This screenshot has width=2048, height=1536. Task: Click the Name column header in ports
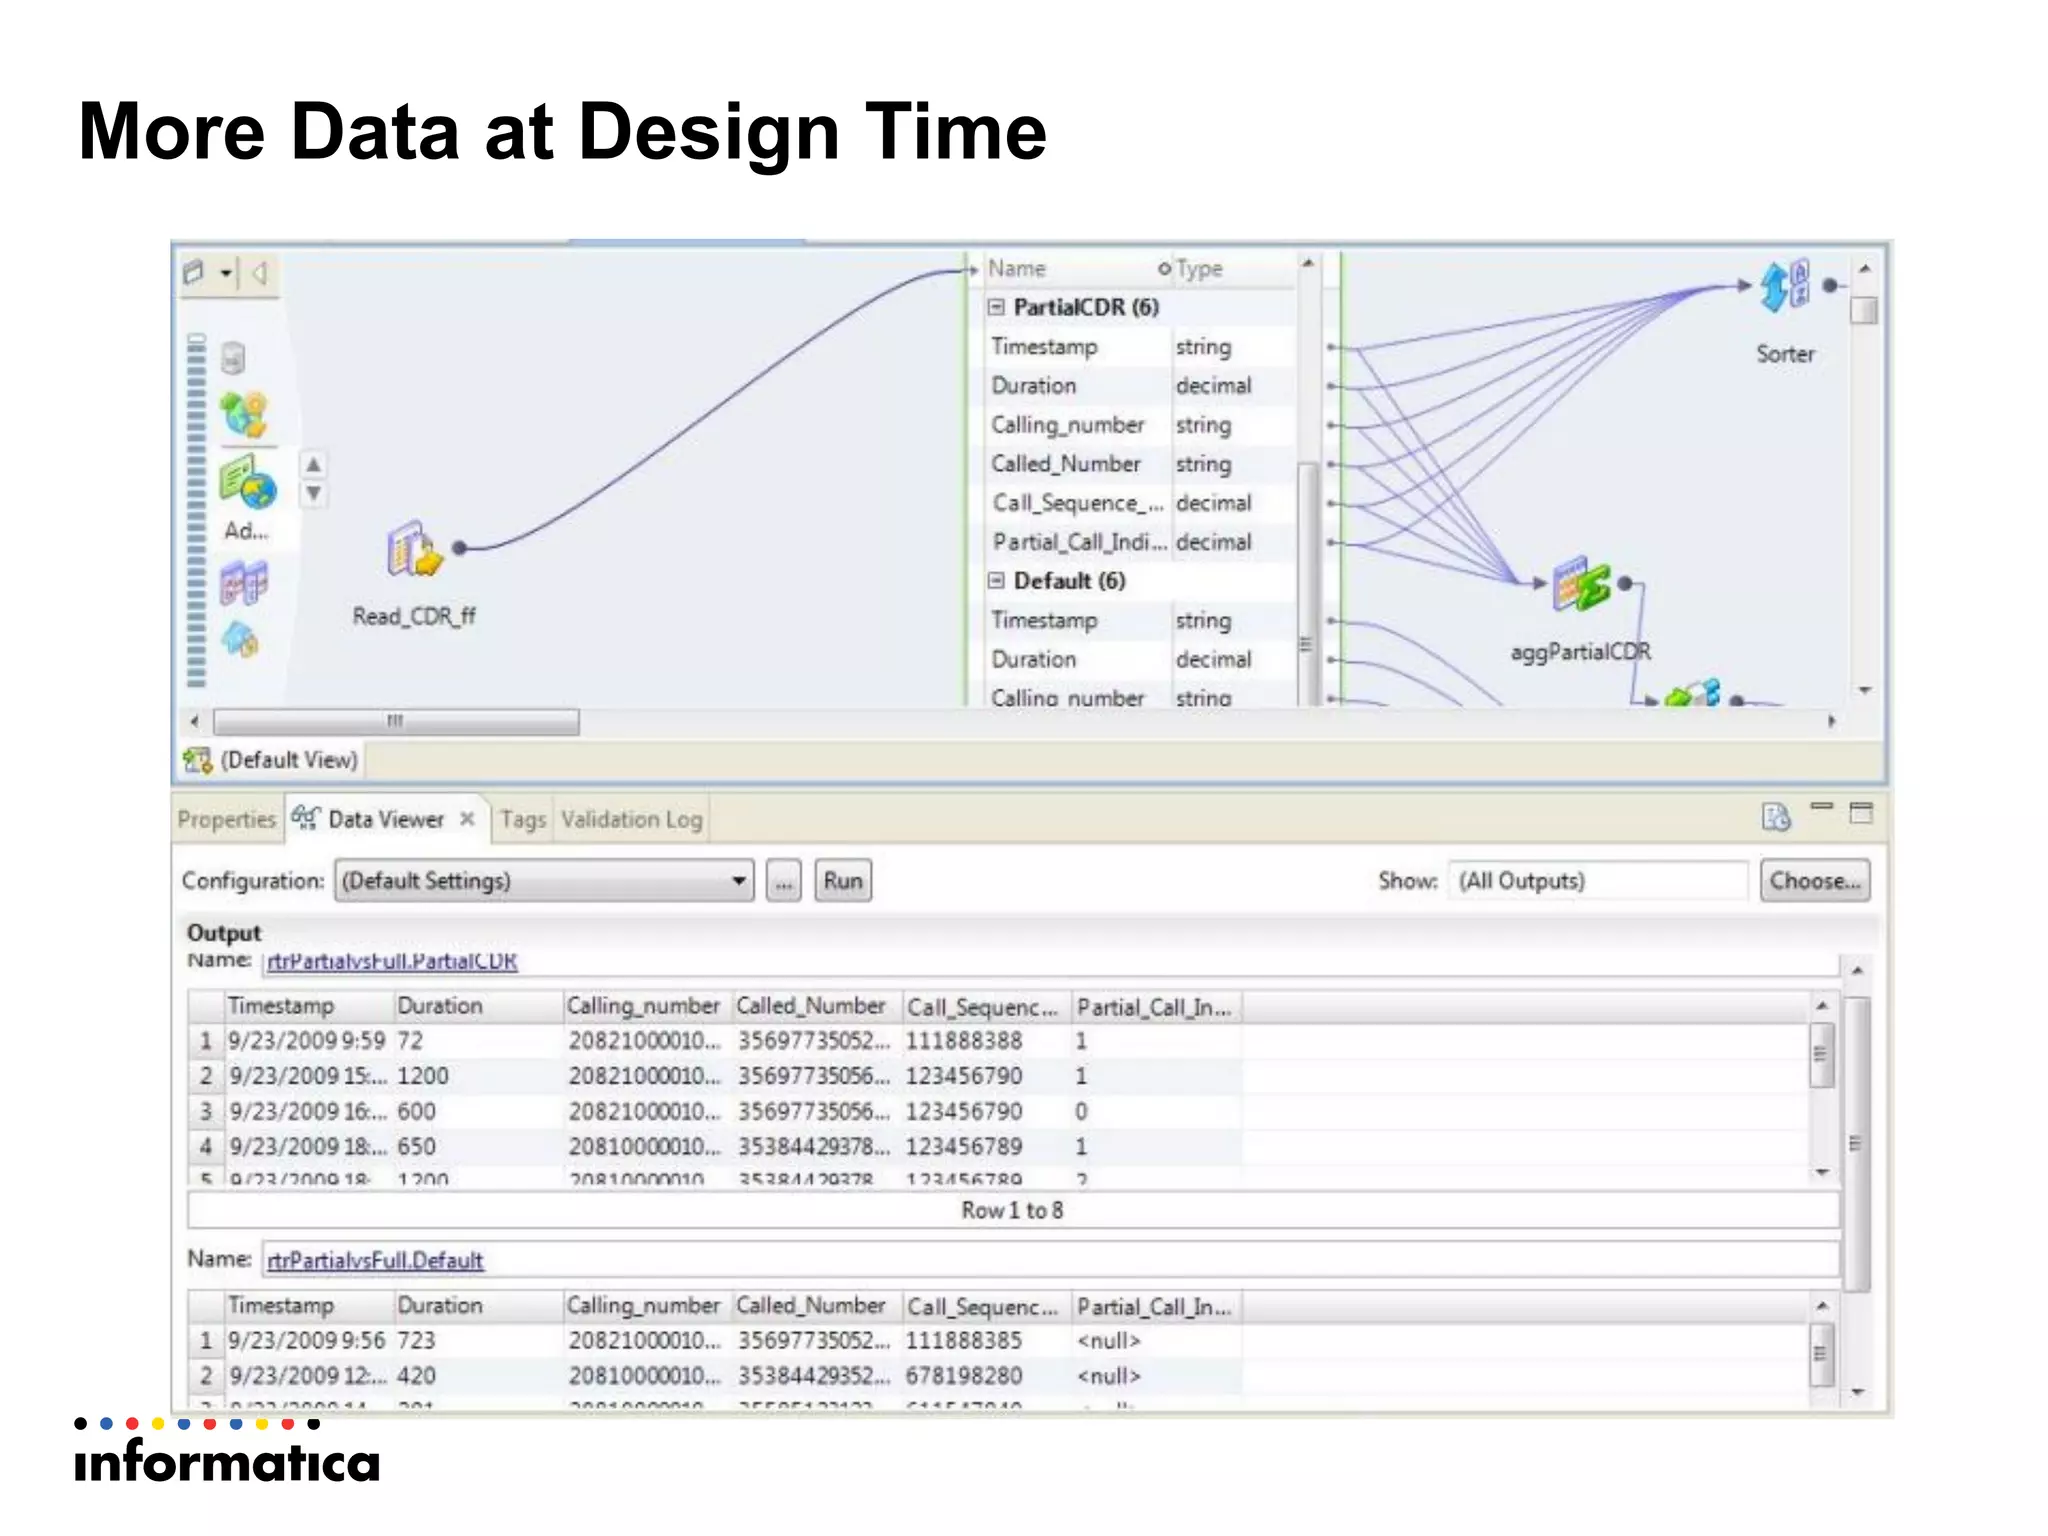(x=1077, y=269)
